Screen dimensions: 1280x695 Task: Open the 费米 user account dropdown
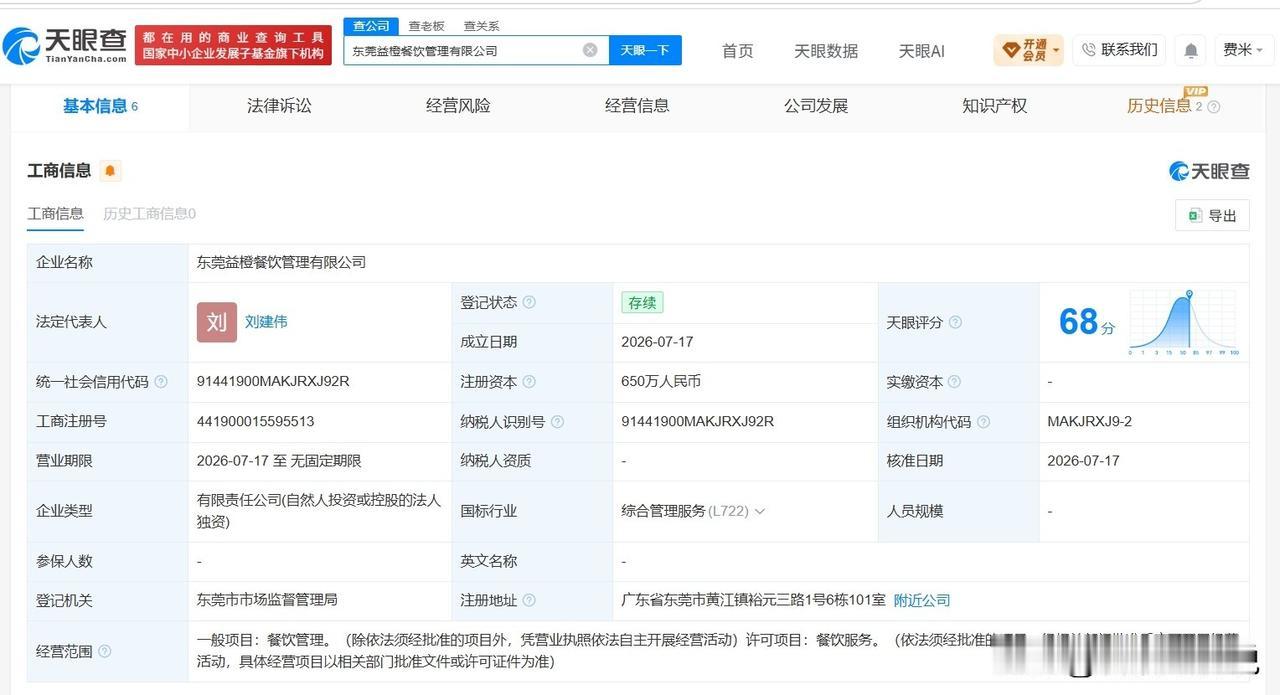1243,50
